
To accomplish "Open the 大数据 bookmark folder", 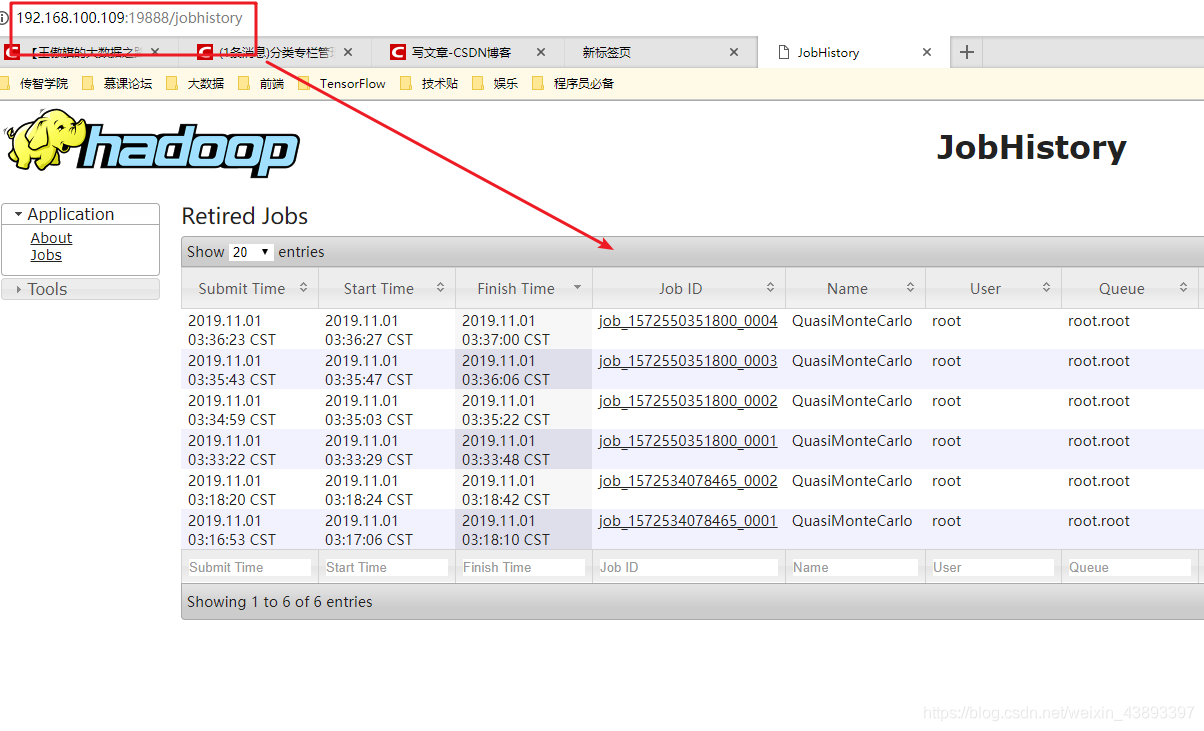I will (196, 84).
